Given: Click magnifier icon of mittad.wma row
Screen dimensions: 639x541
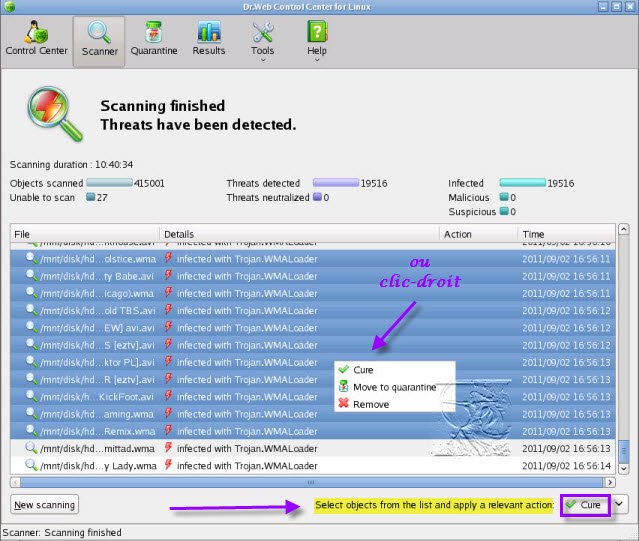Looking at the screenshot, I should tap(31, 447).
